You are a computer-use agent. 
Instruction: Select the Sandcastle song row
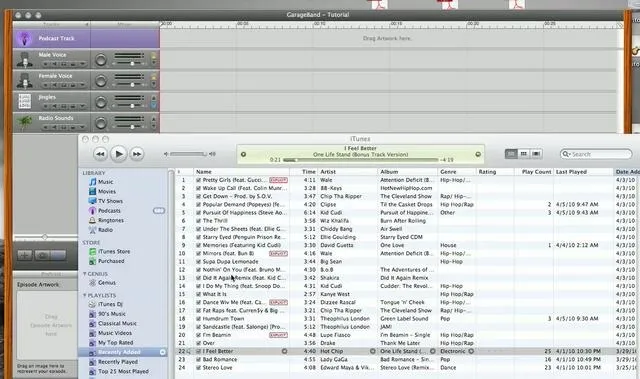pos(407,327)
